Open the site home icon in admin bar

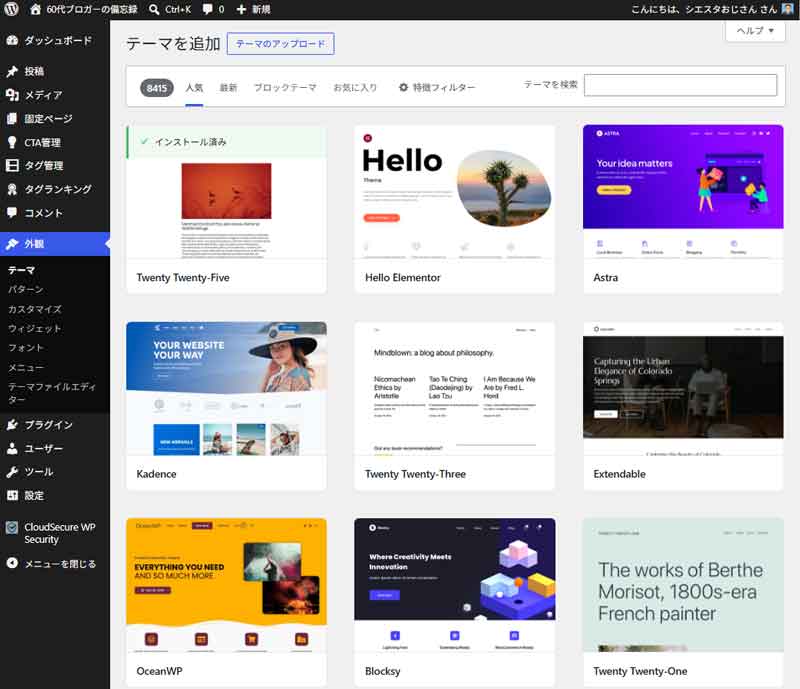tap(35, 9)
